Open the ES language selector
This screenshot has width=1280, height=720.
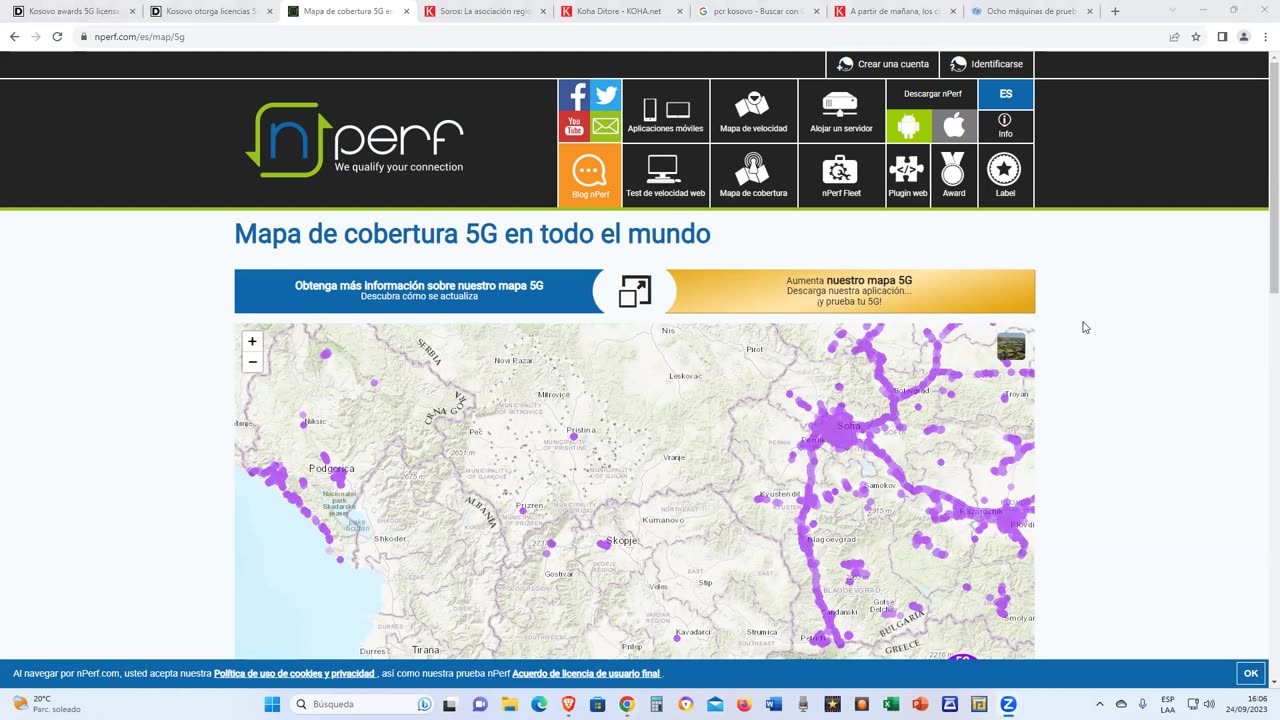(1006, 94)
